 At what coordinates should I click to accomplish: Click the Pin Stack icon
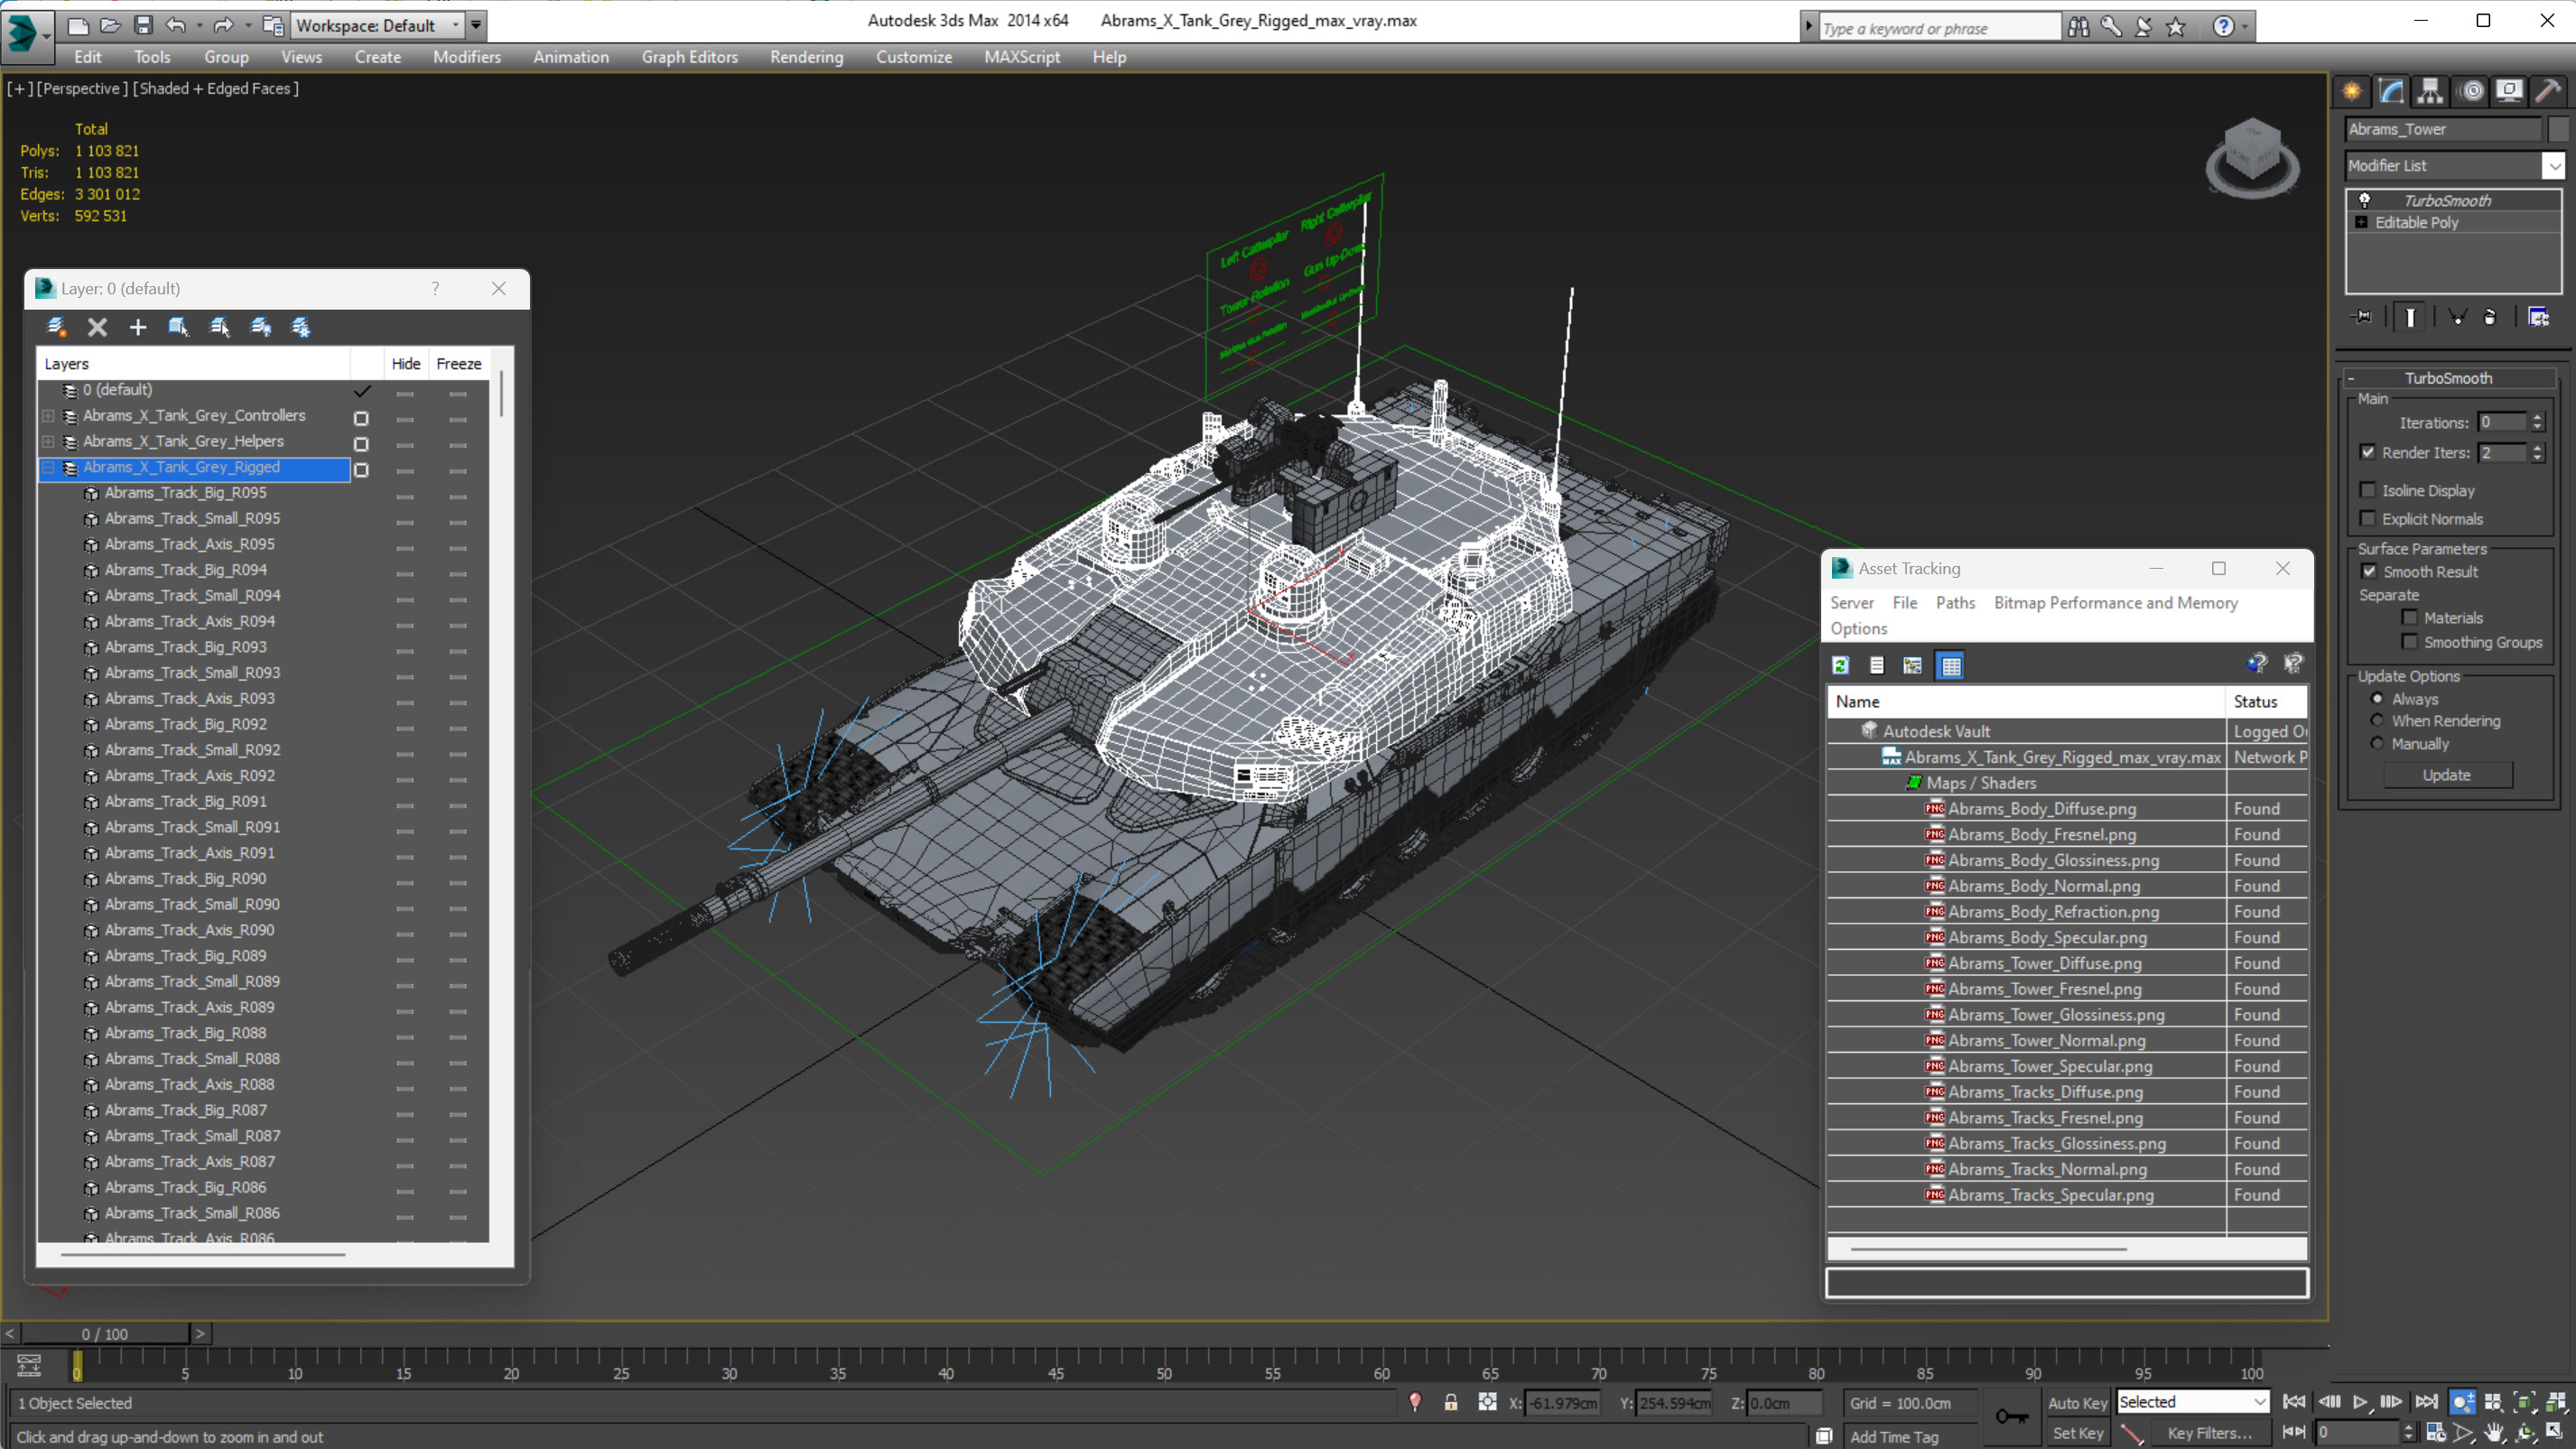(x=2362, y=317)
